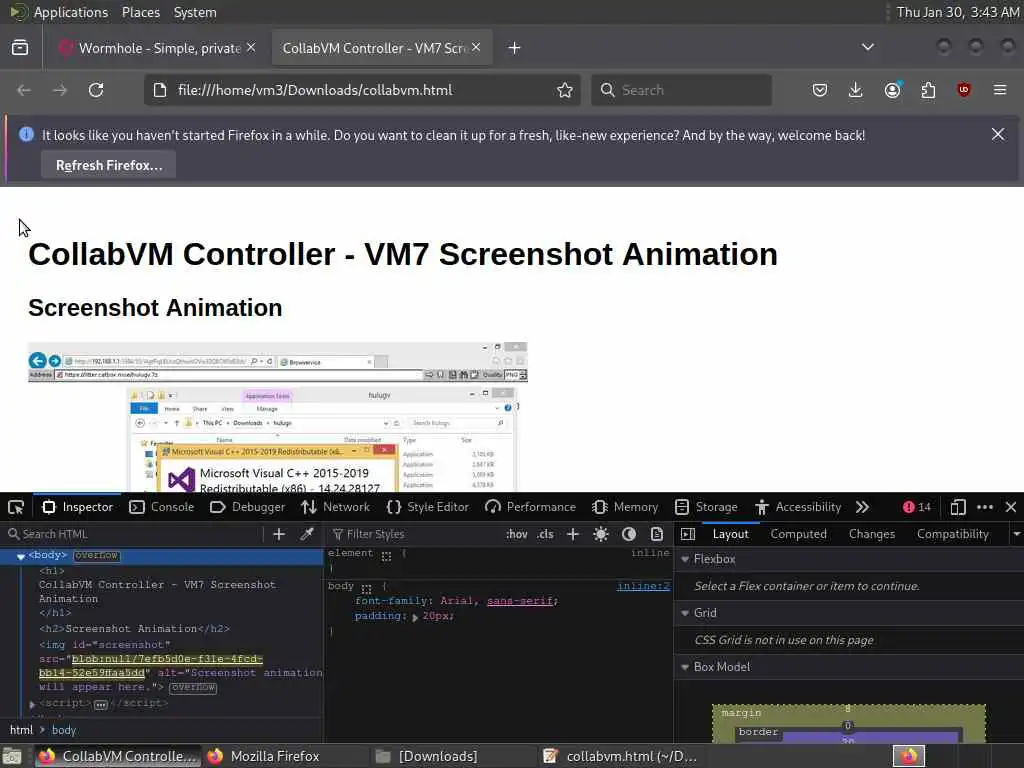
Task: Add new node in HTML inspector
Action: click(x=279, y=534)
